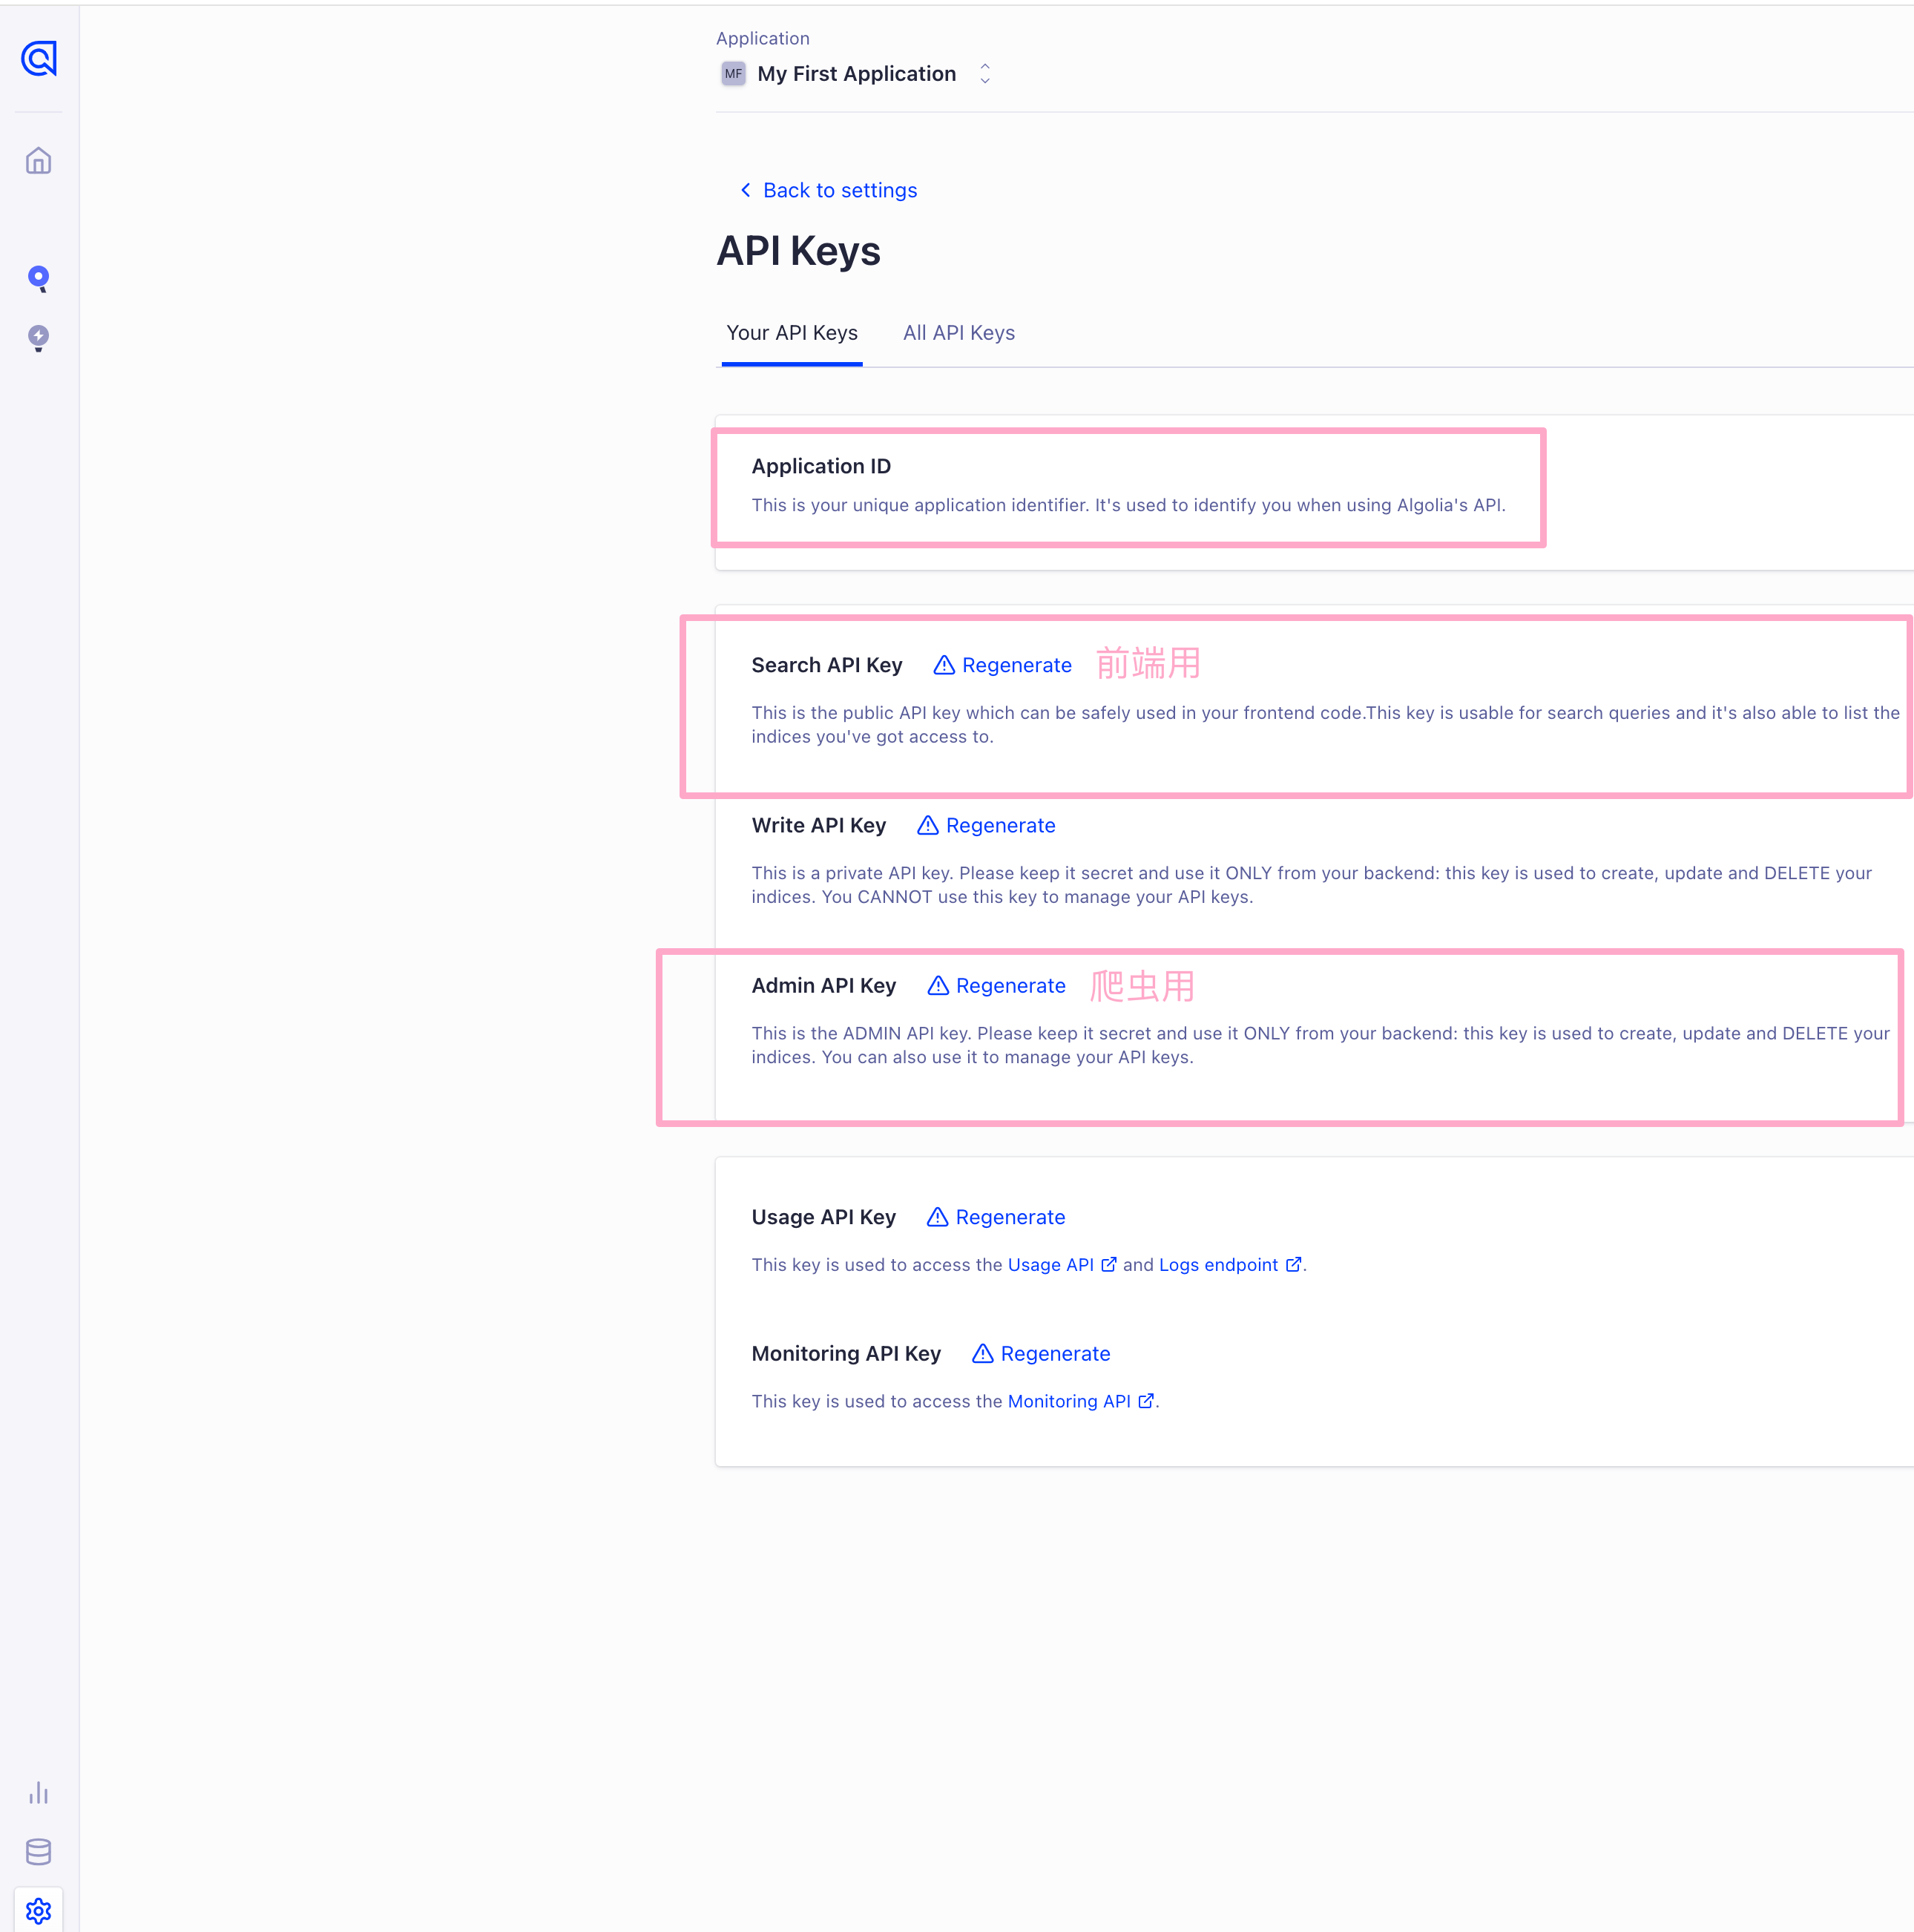The image size is (1914, 1932).
Task: Click warning icon next to Search API Key
Action: 943,665
